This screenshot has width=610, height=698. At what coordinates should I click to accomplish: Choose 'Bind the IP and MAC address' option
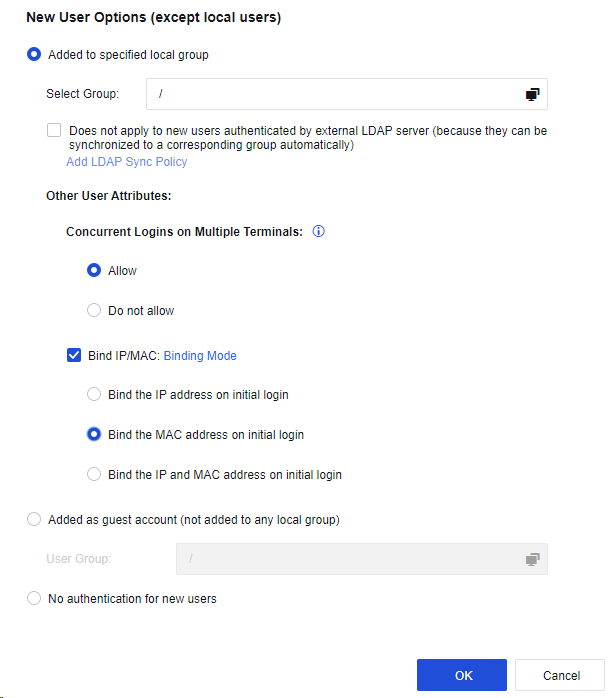[x=95, y=475]
